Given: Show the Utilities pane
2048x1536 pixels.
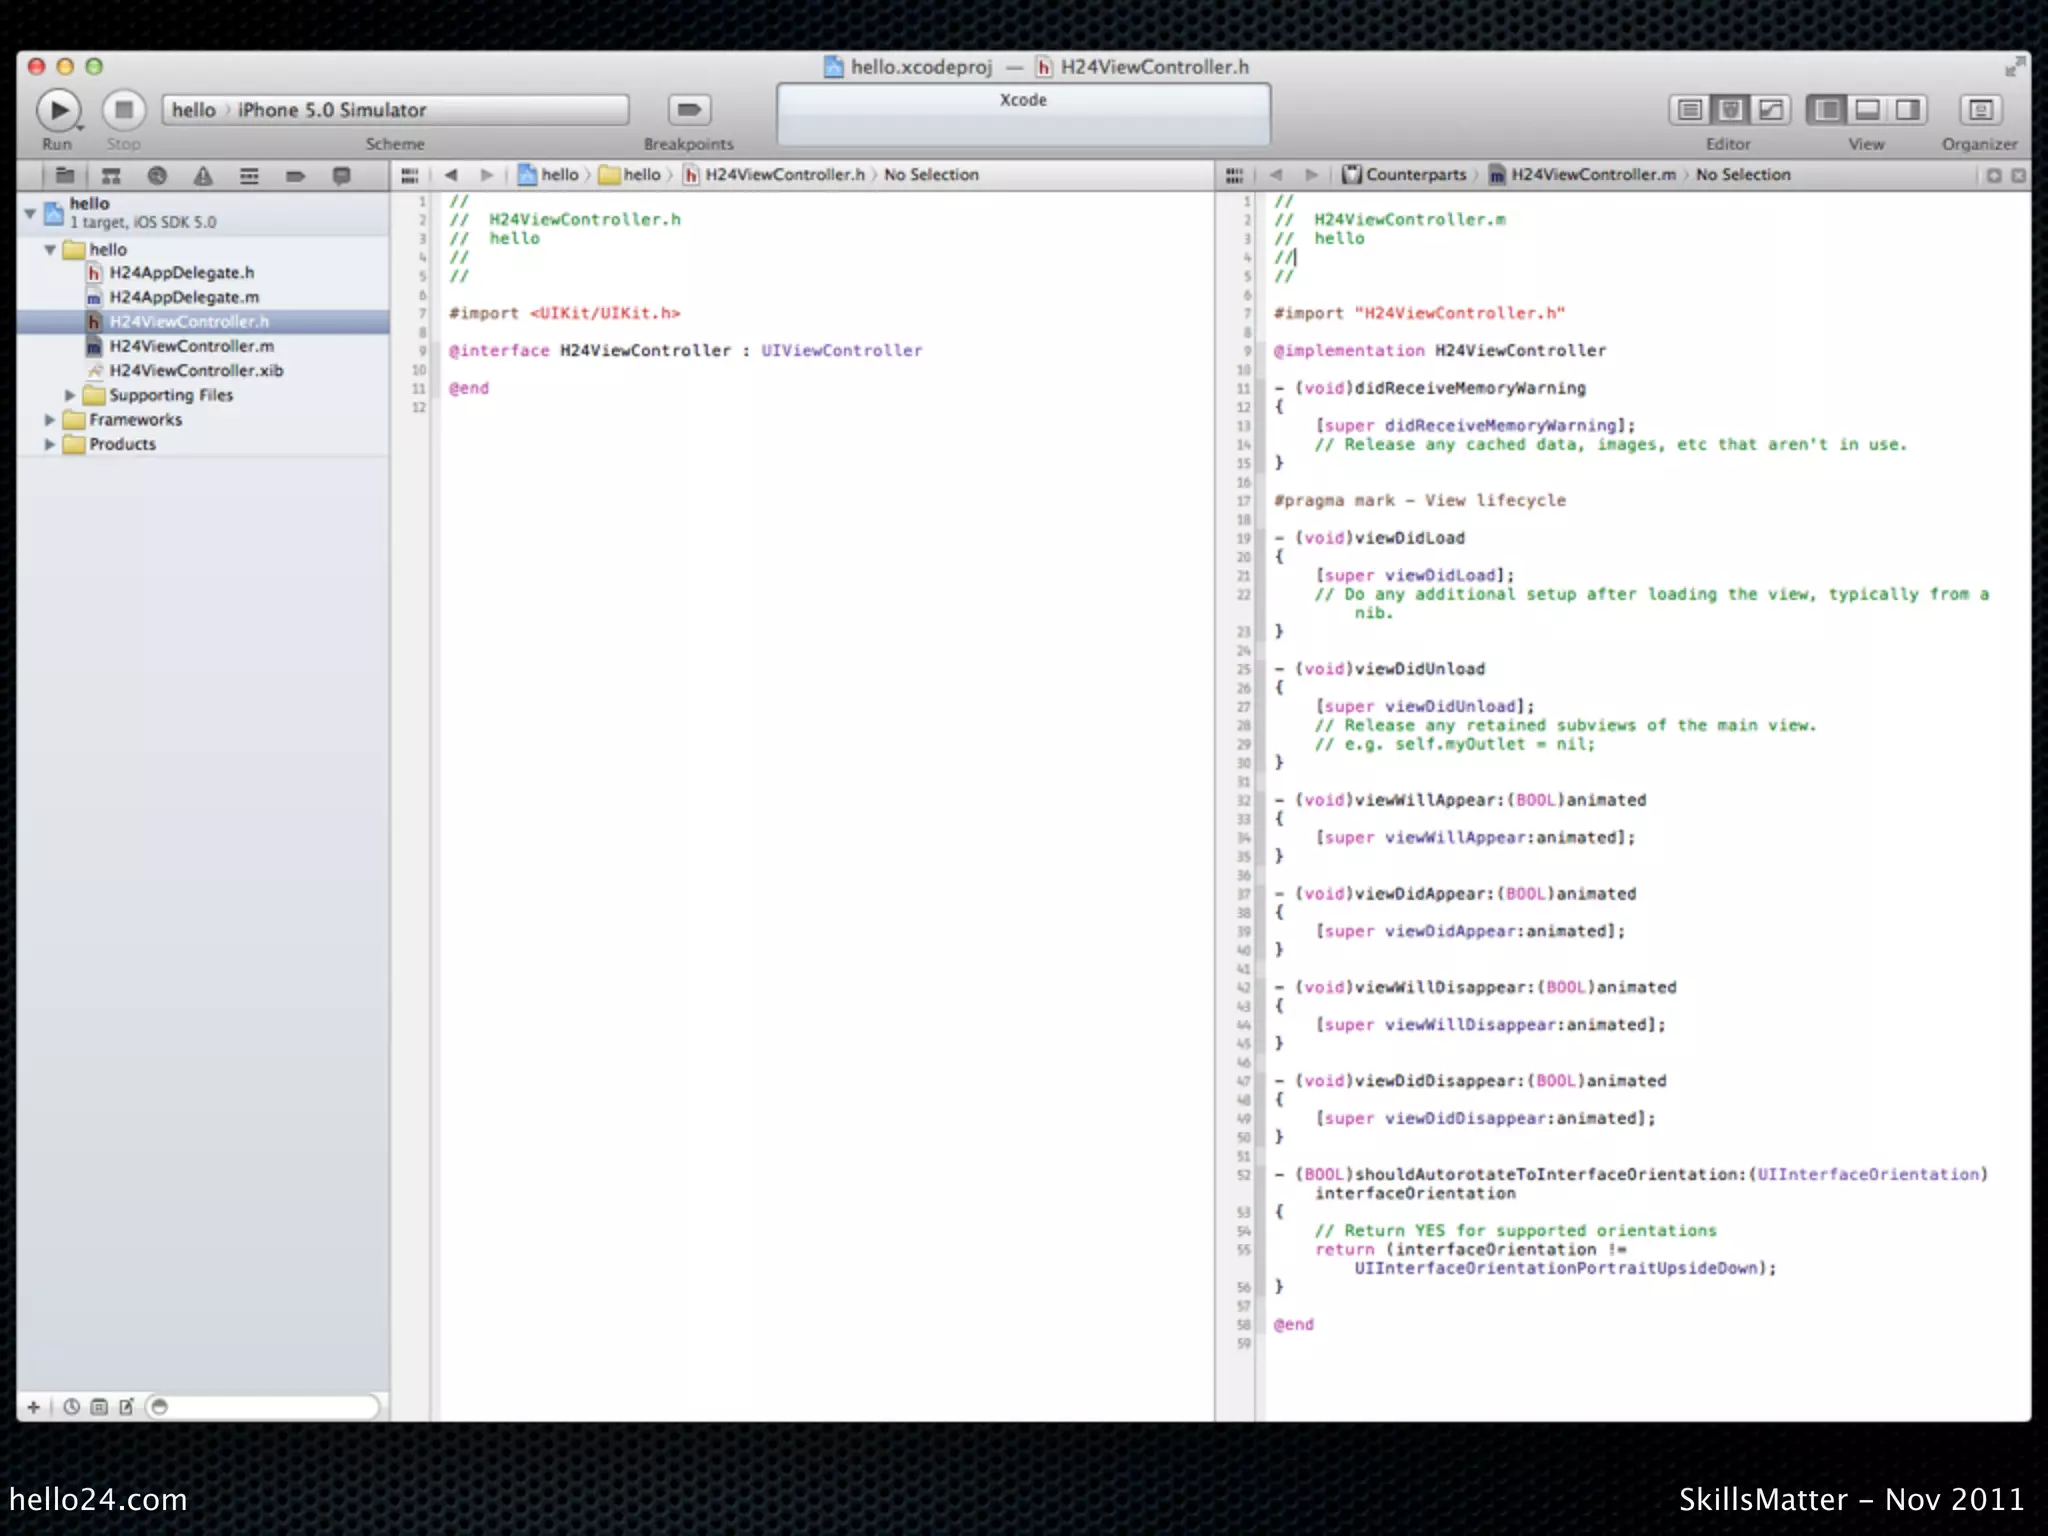Looking at the screenshot, I should point(1907,110).
